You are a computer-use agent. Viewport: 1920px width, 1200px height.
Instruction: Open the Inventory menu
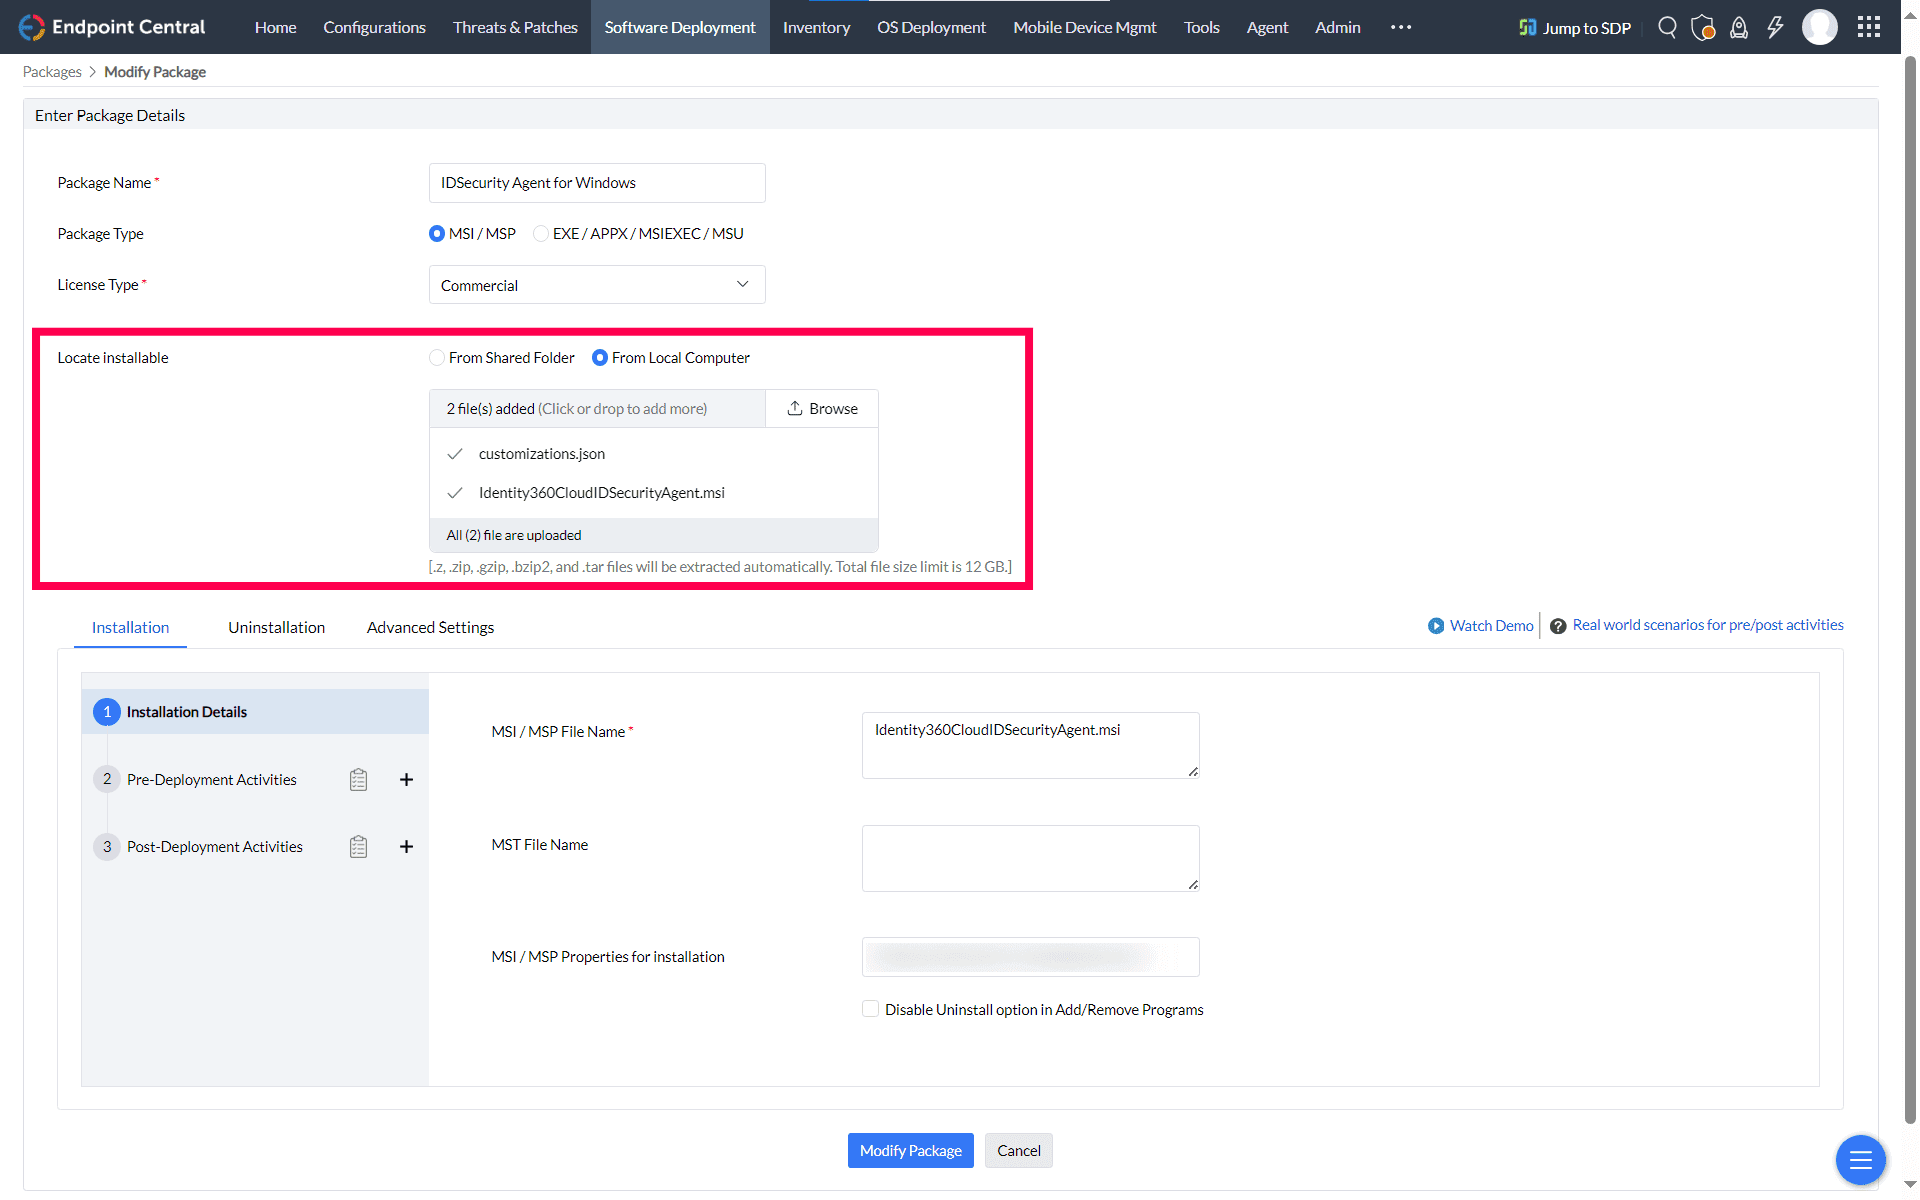816,27
